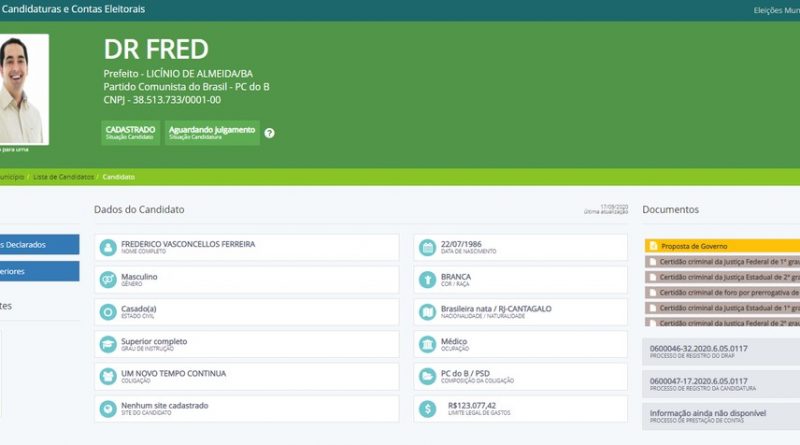Open Certidão criminal da Justiça Federal 1º grau
800x445 pixels.
pyautogui.click(x=725, y=262)
